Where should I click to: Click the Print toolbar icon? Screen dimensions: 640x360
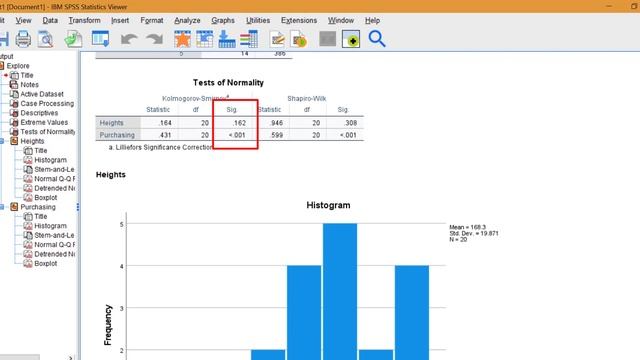coord(23,39)
